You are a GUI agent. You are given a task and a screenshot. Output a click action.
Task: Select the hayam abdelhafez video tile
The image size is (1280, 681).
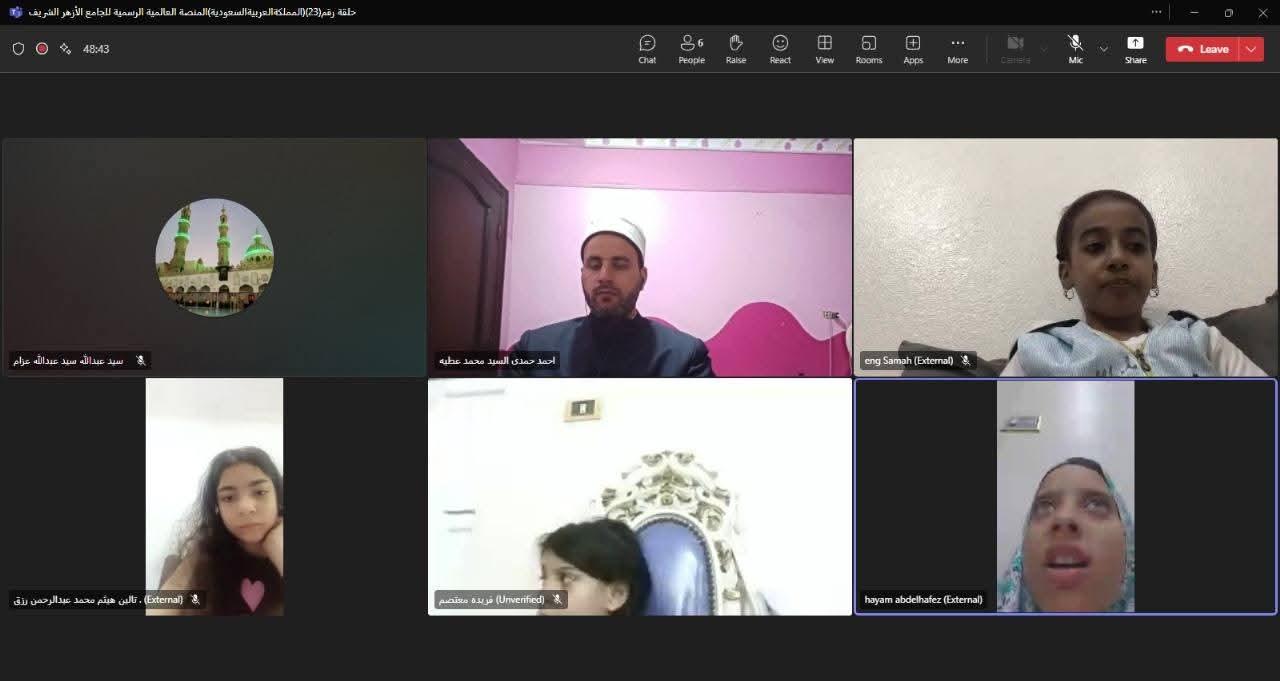(1065, 496)
